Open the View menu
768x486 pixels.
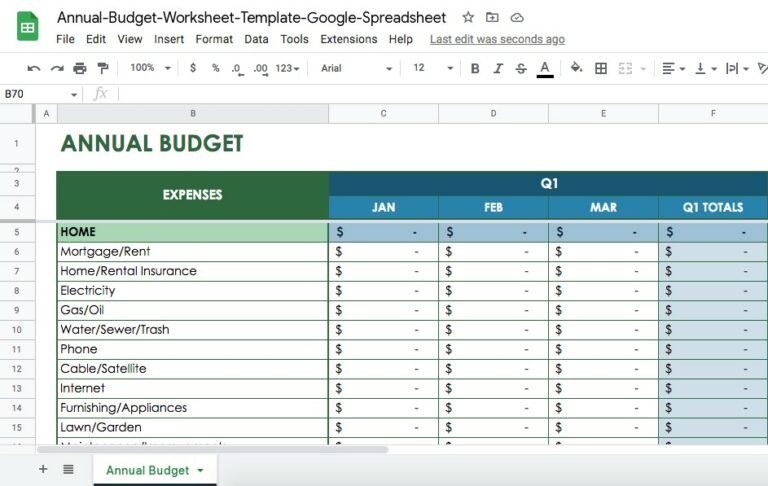coord(130,39)
